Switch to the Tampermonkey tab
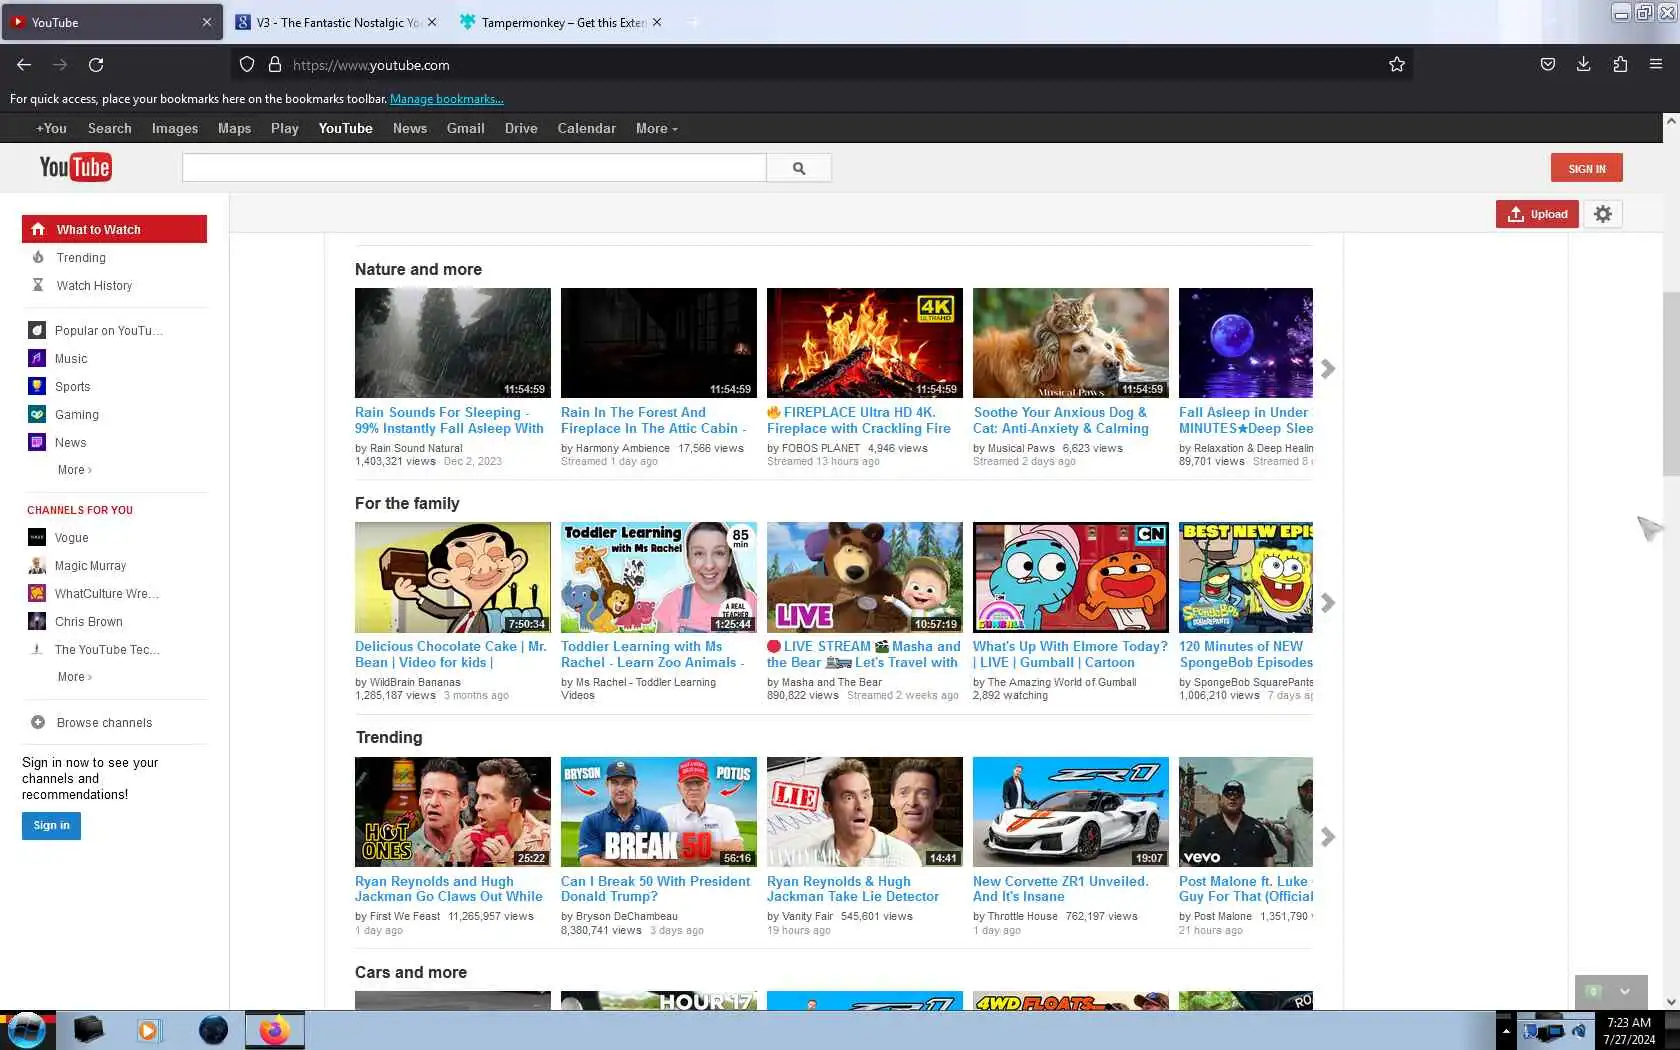Screen dimensions: 1680x1050 click(x=561, y=22)
